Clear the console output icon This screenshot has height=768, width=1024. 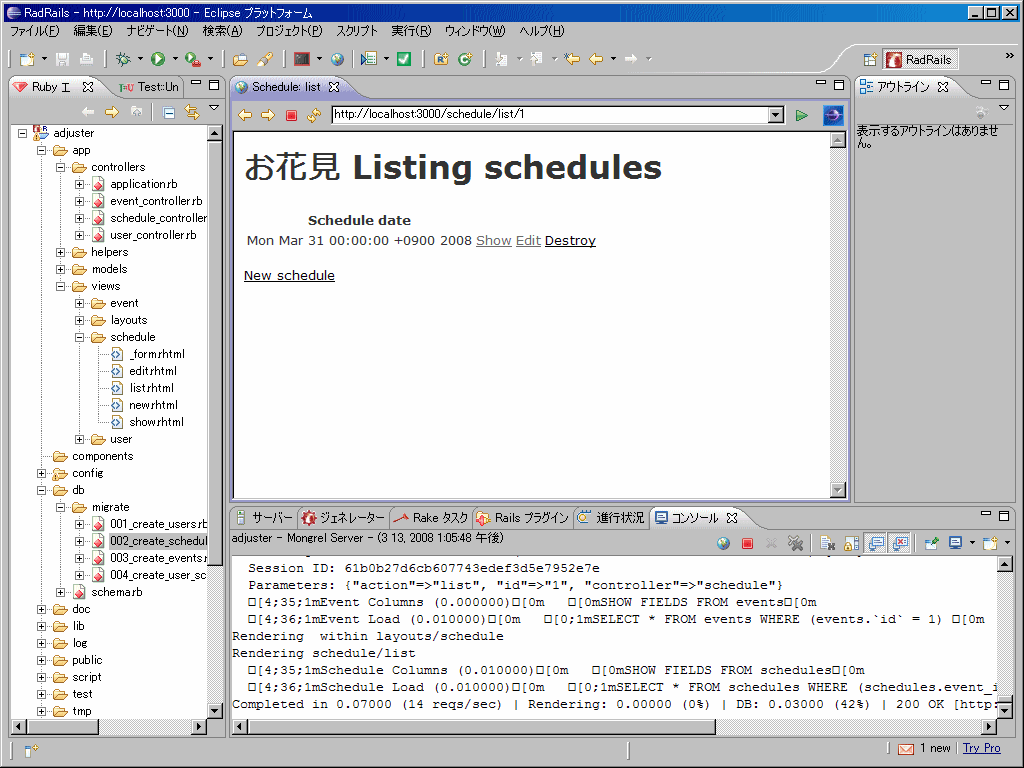(828, 542)
